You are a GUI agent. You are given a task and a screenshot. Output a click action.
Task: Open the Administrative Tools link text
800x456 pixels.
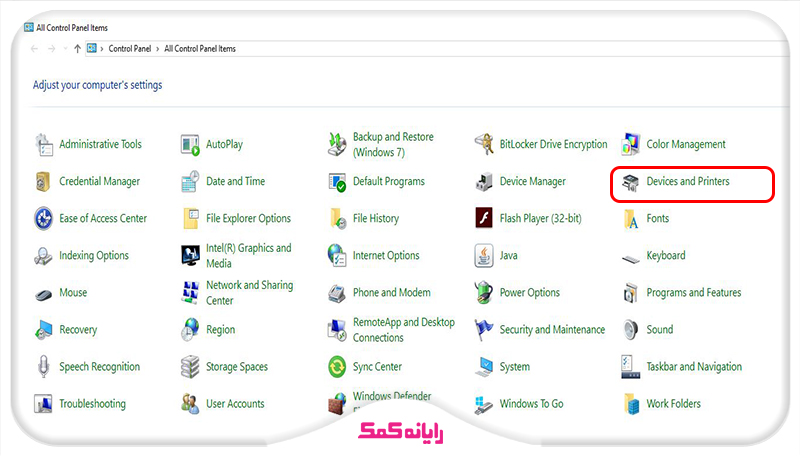tap(101, 144)
